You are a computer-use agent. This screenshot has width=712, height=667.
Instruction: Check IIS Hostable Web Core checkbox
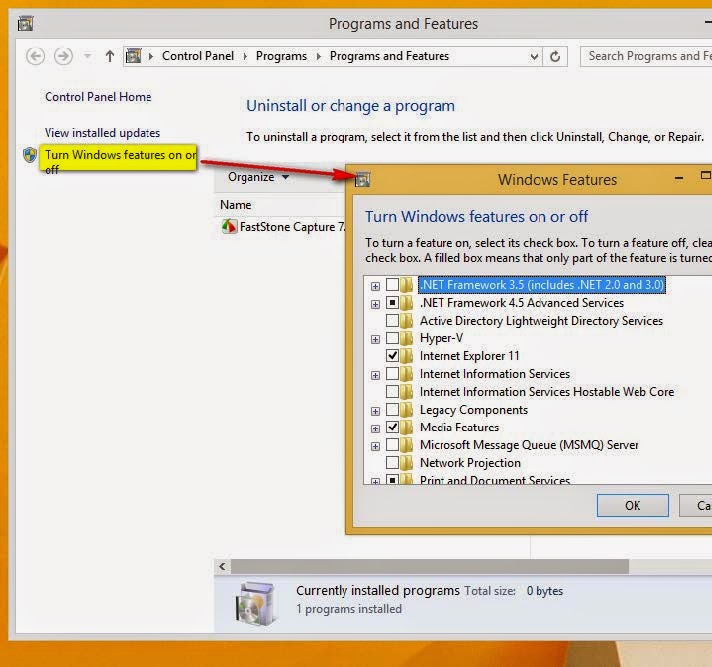392,391
